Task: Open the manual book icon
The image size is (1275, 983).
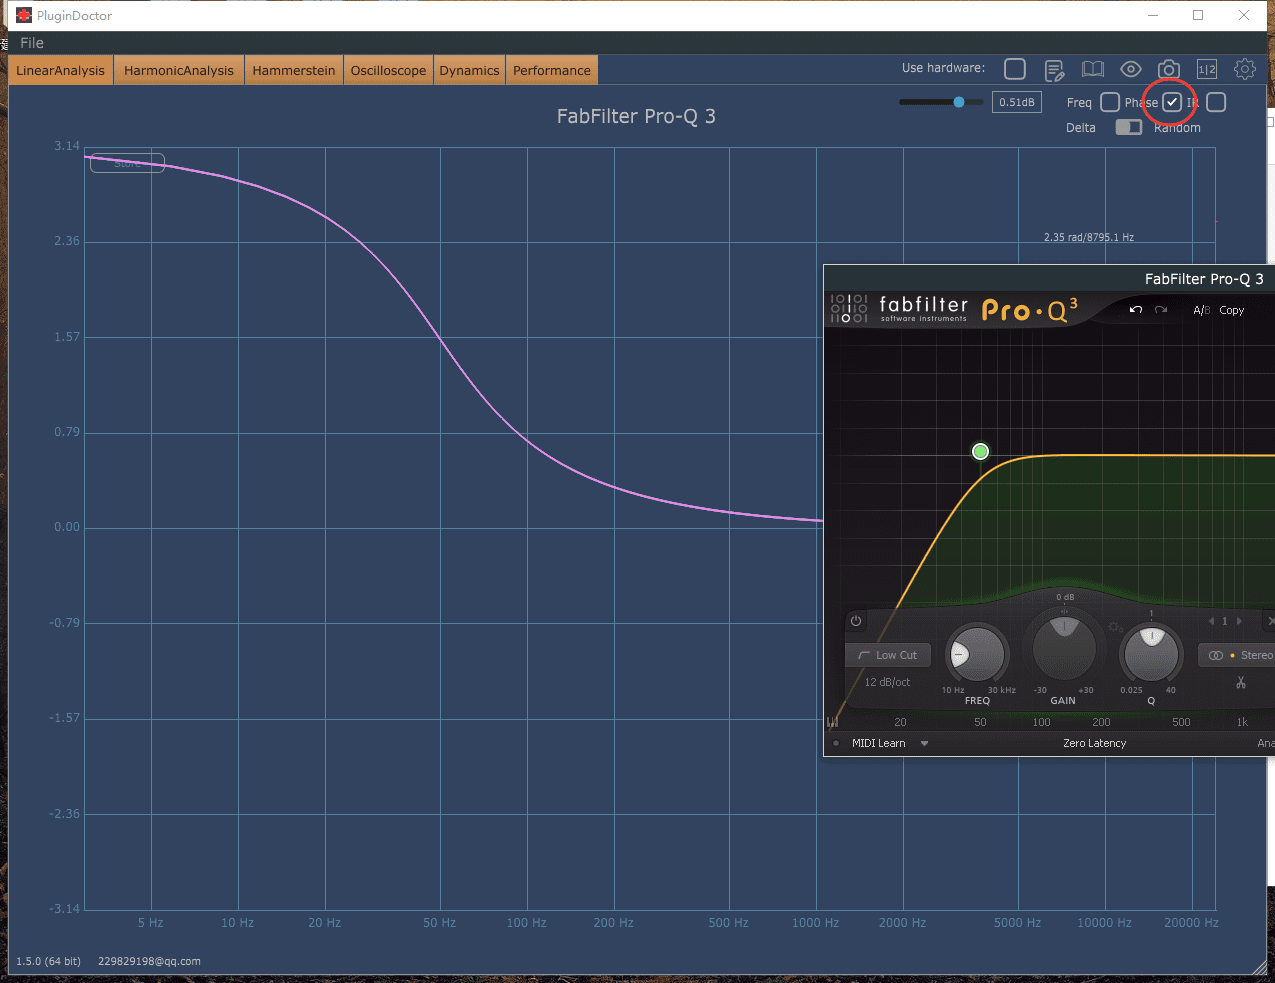Action: point(1093,69)
